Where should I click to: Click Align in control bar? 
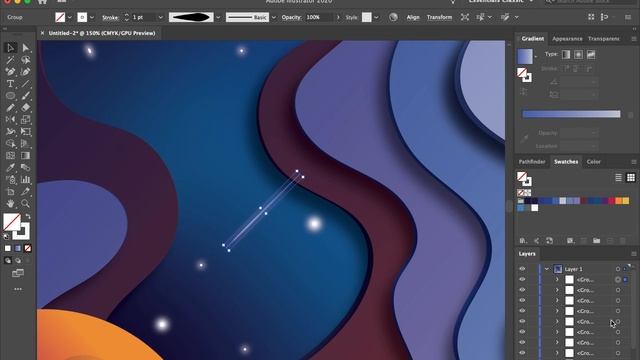coord(413,17)
